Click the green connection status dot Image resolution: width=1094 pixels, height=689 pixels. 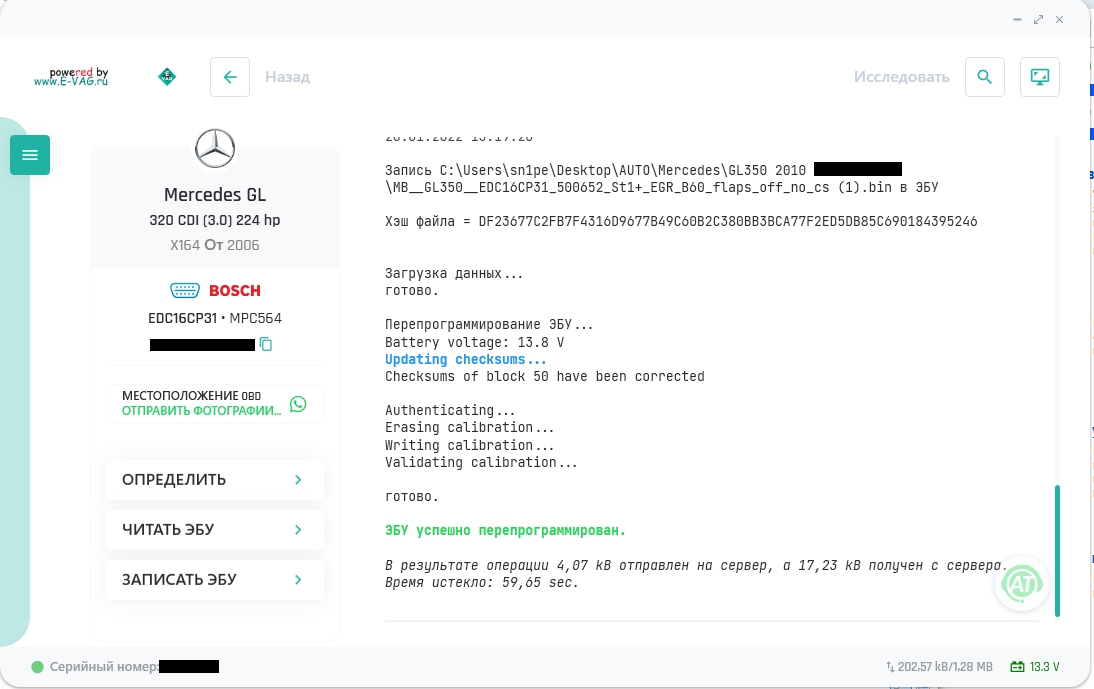38,667
